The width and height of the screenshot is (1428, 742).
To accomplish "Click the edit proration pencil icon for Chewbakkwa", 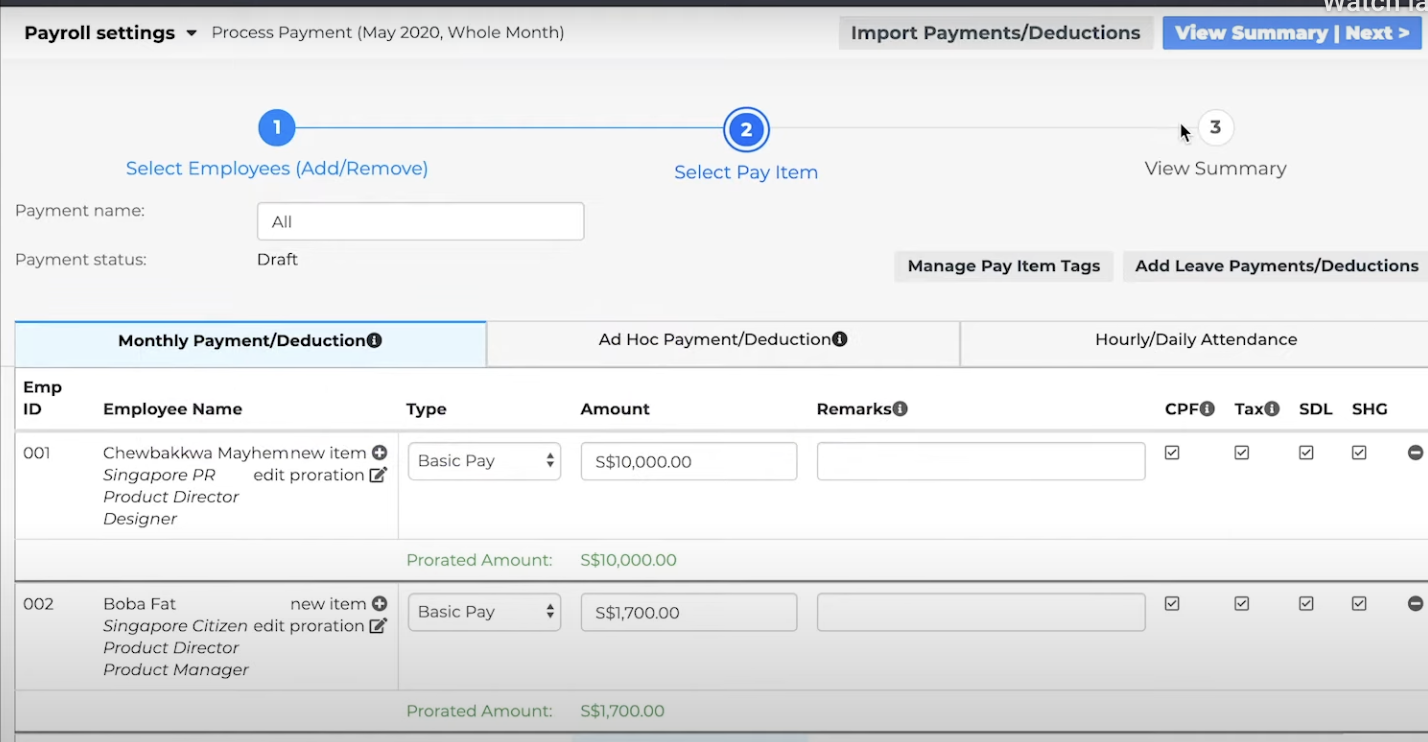I will [x=377, y=475].
